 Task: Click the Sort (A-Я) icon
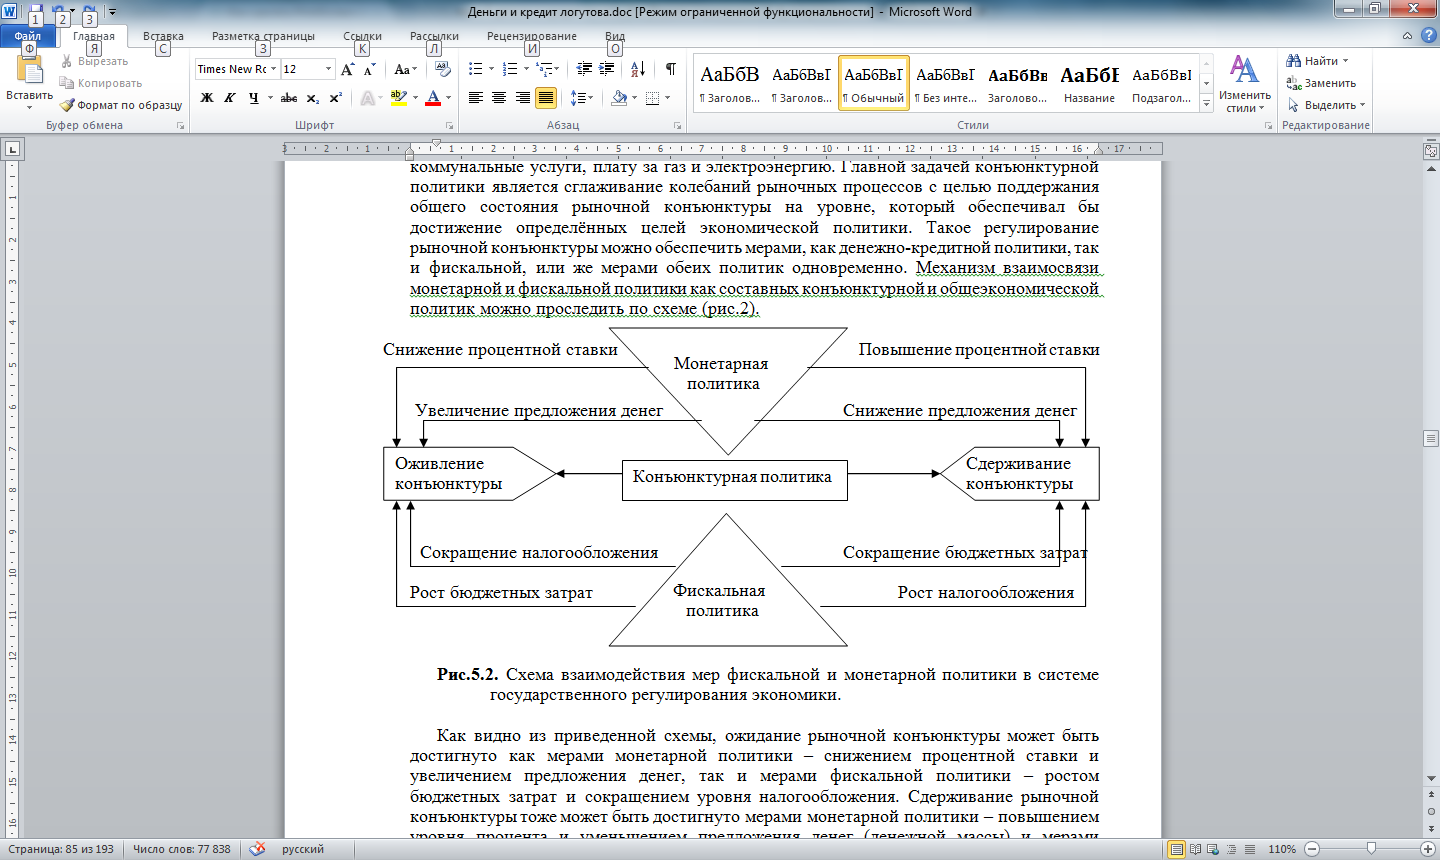tap(638, 69)
